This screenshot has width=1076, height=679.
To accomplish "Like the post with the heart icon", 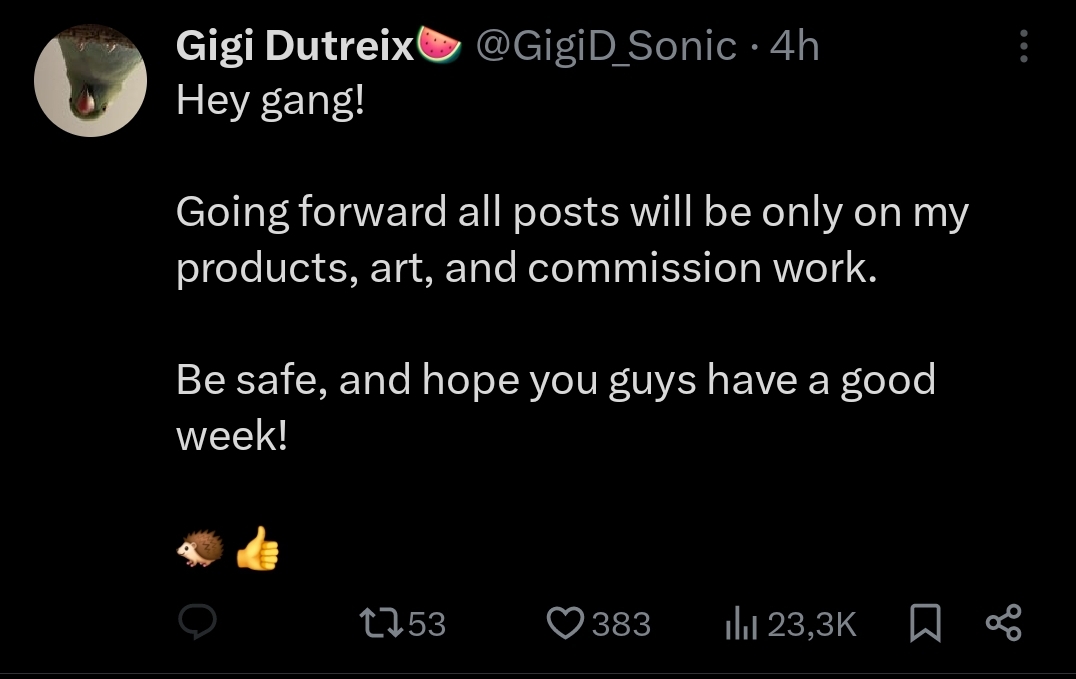I will pos(565,624).
